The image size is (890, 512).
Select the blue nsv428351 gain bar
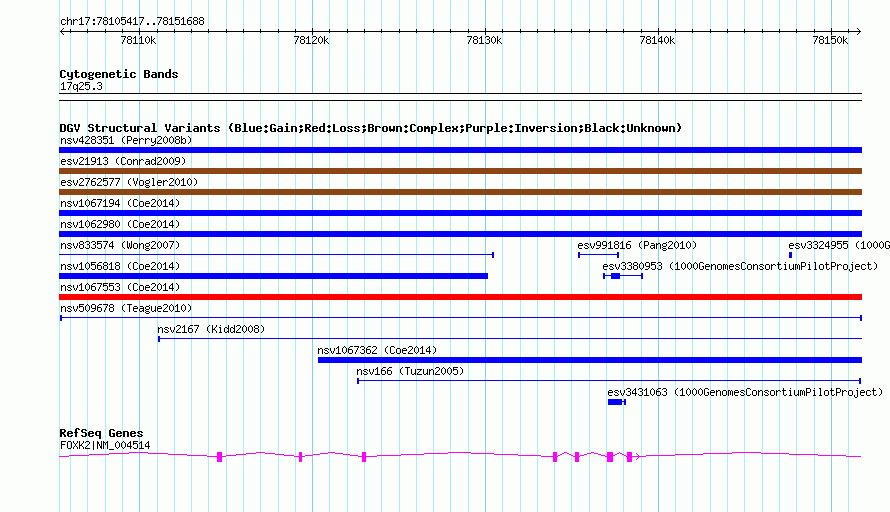click(x=460, y=150)
